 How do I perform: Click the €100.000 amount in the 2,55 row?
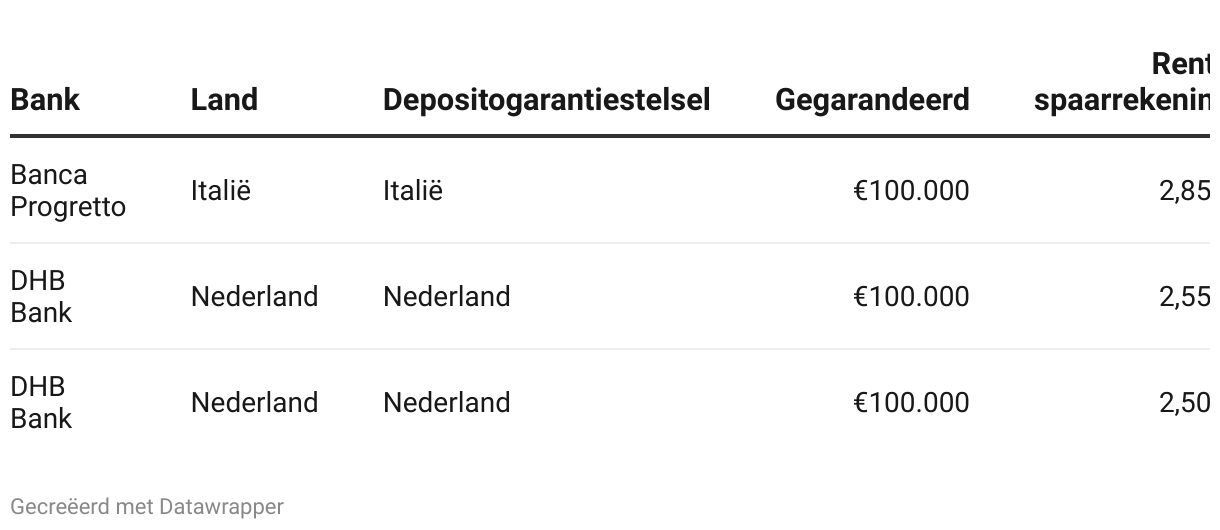click(x=910, y=297)
